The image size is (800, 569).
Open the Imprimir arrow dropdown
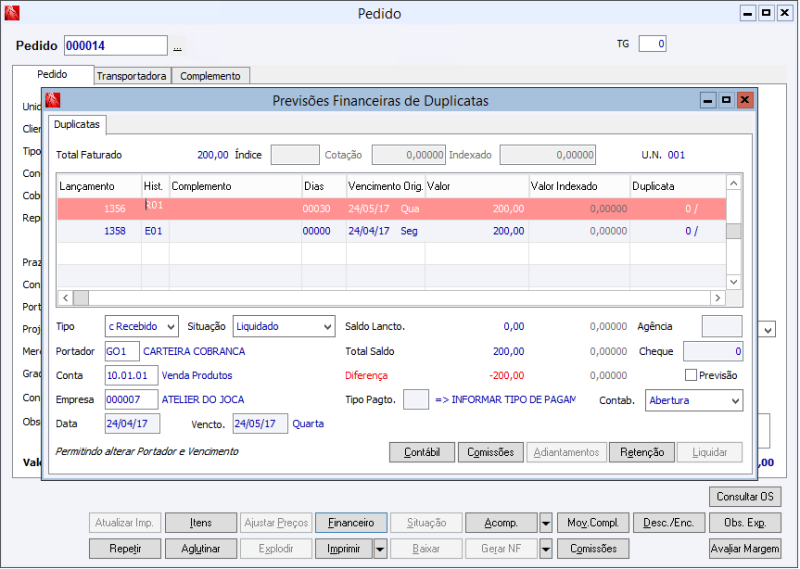[380, 549]
